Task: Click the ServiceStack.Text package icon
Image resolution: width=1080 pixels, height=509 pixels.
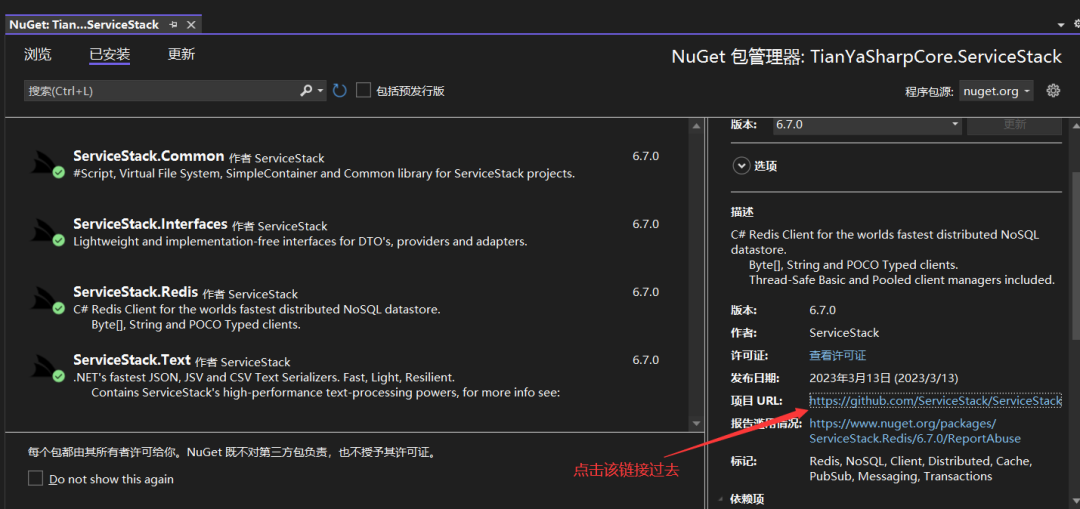Action: [48, 368]
